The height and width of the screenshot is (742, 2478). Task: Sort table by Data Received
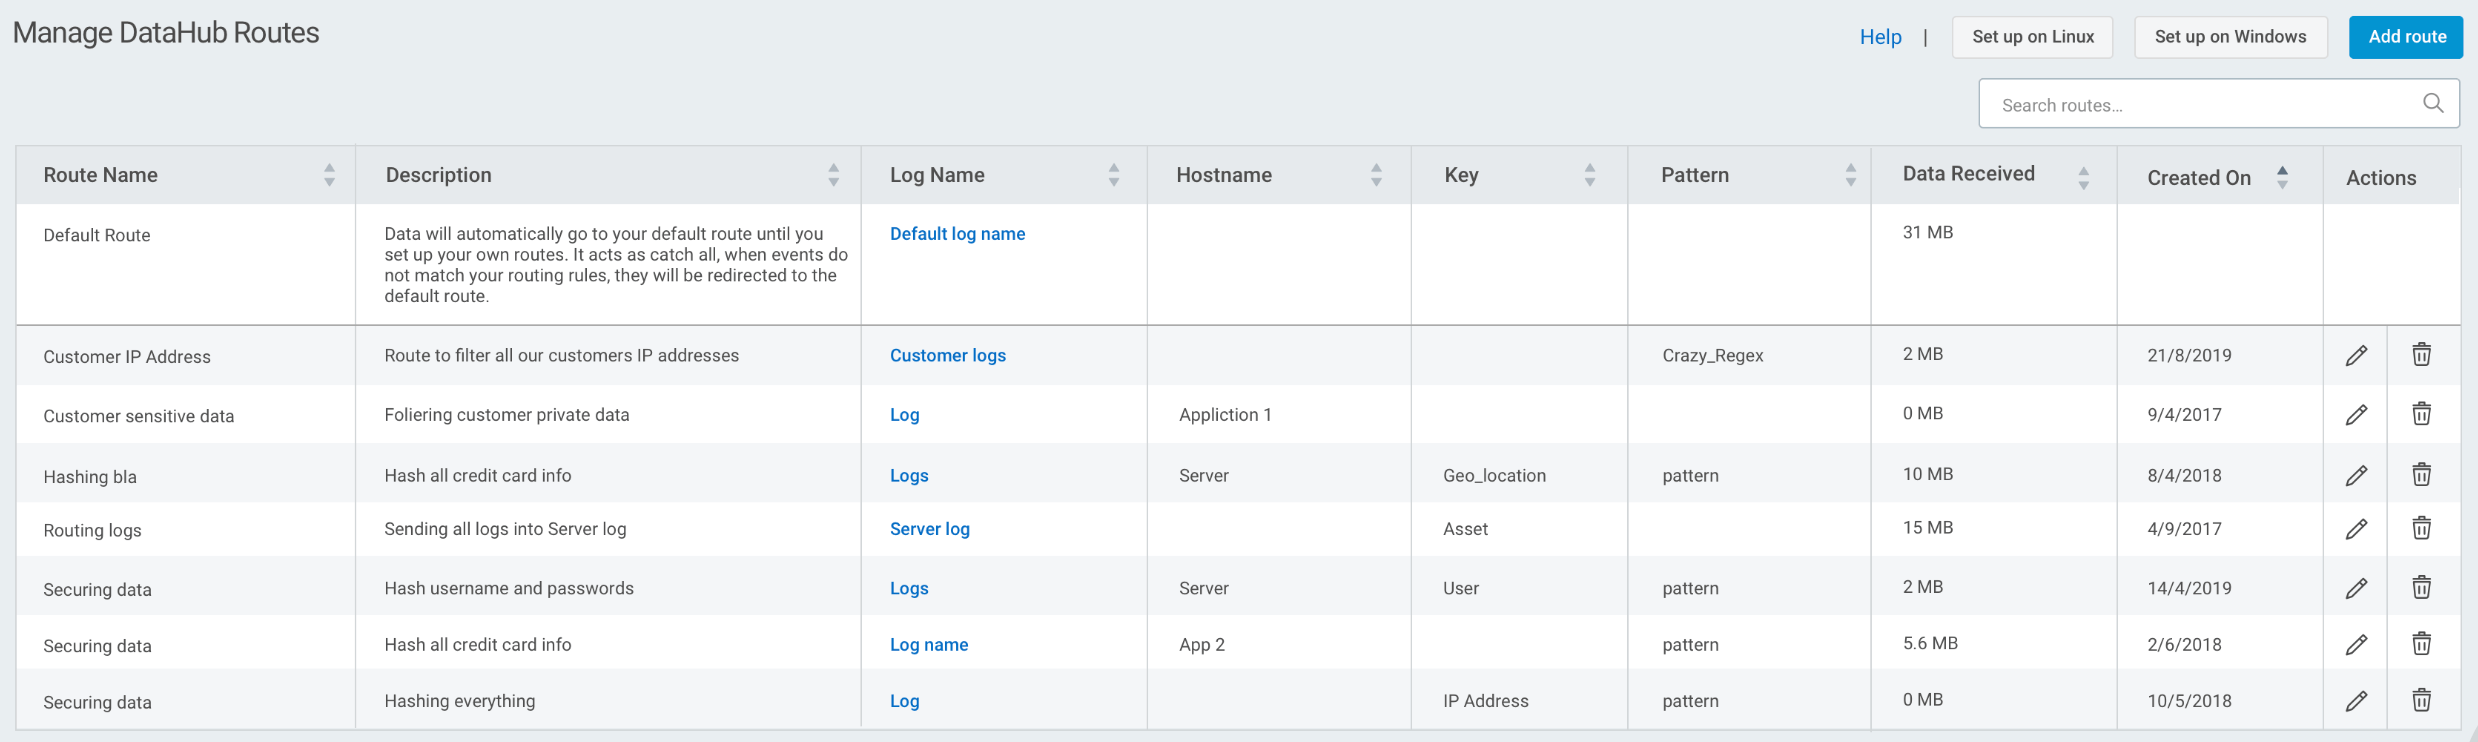pos(2083,178)
